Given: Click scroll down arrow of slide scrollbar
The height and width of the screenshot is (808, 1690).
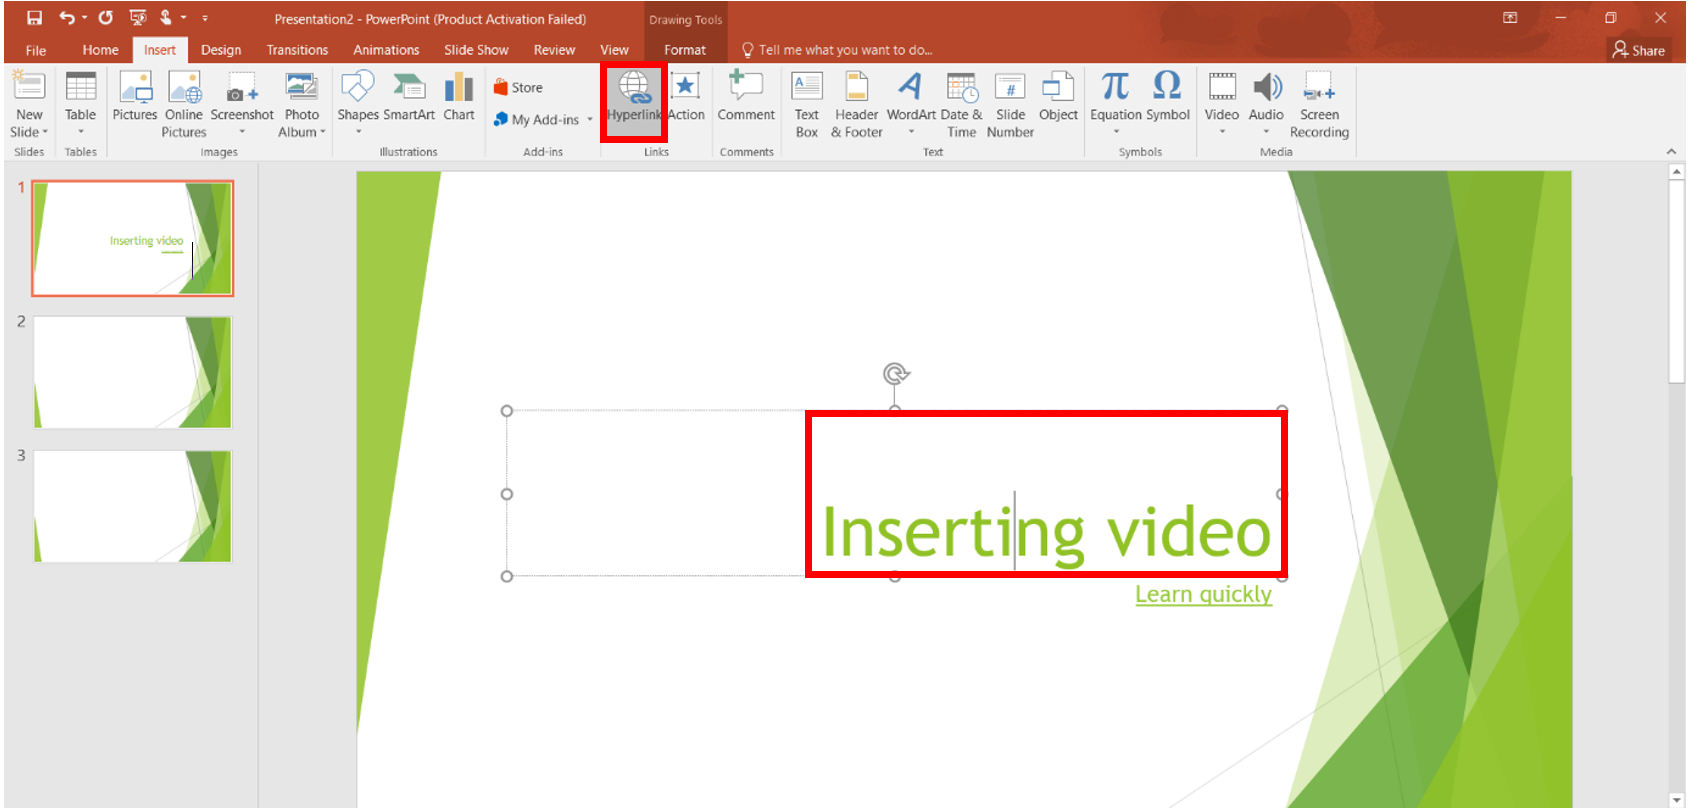Looking at the screenshot, I should coord(1677,799).
